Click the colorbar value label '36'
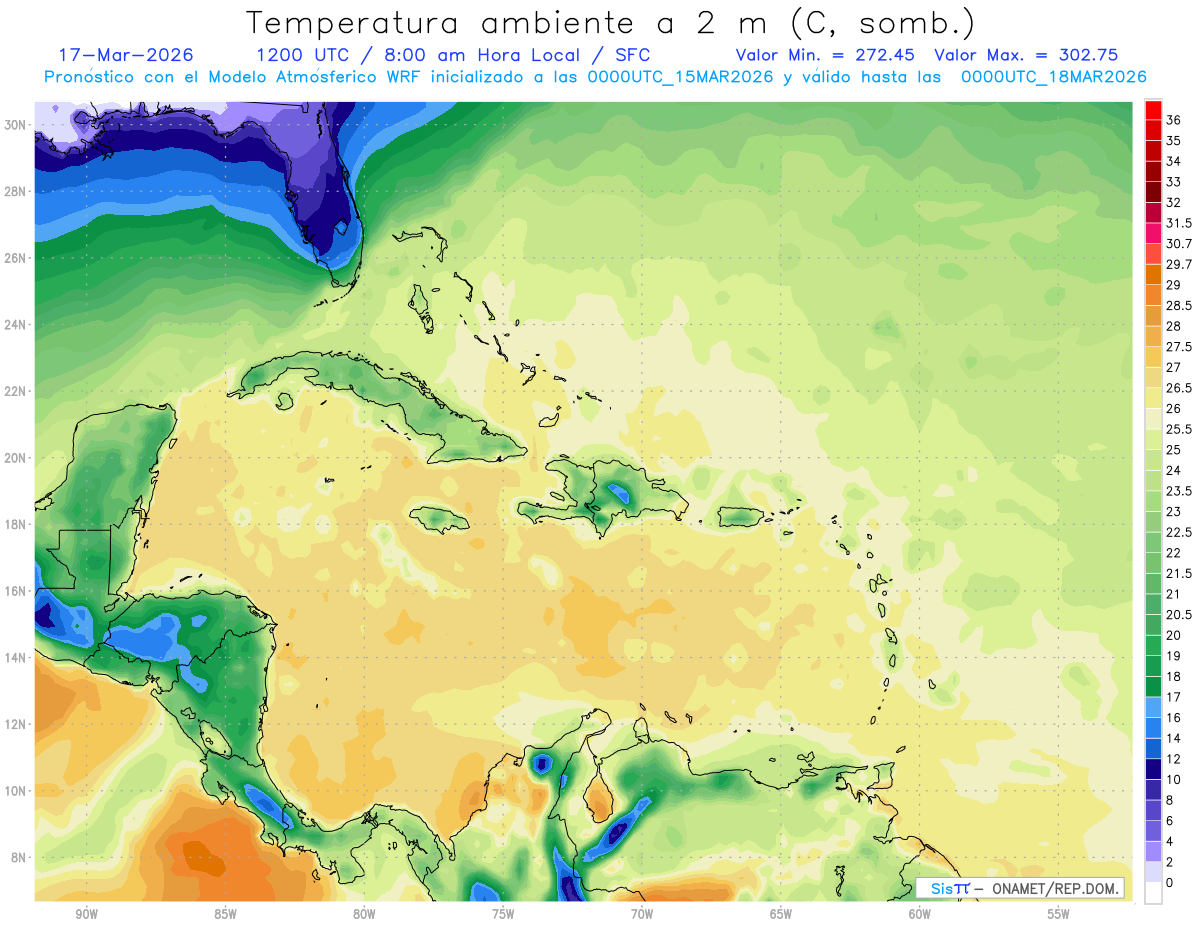This screenshot has width=1200, height=927. tap(1174, 120)
